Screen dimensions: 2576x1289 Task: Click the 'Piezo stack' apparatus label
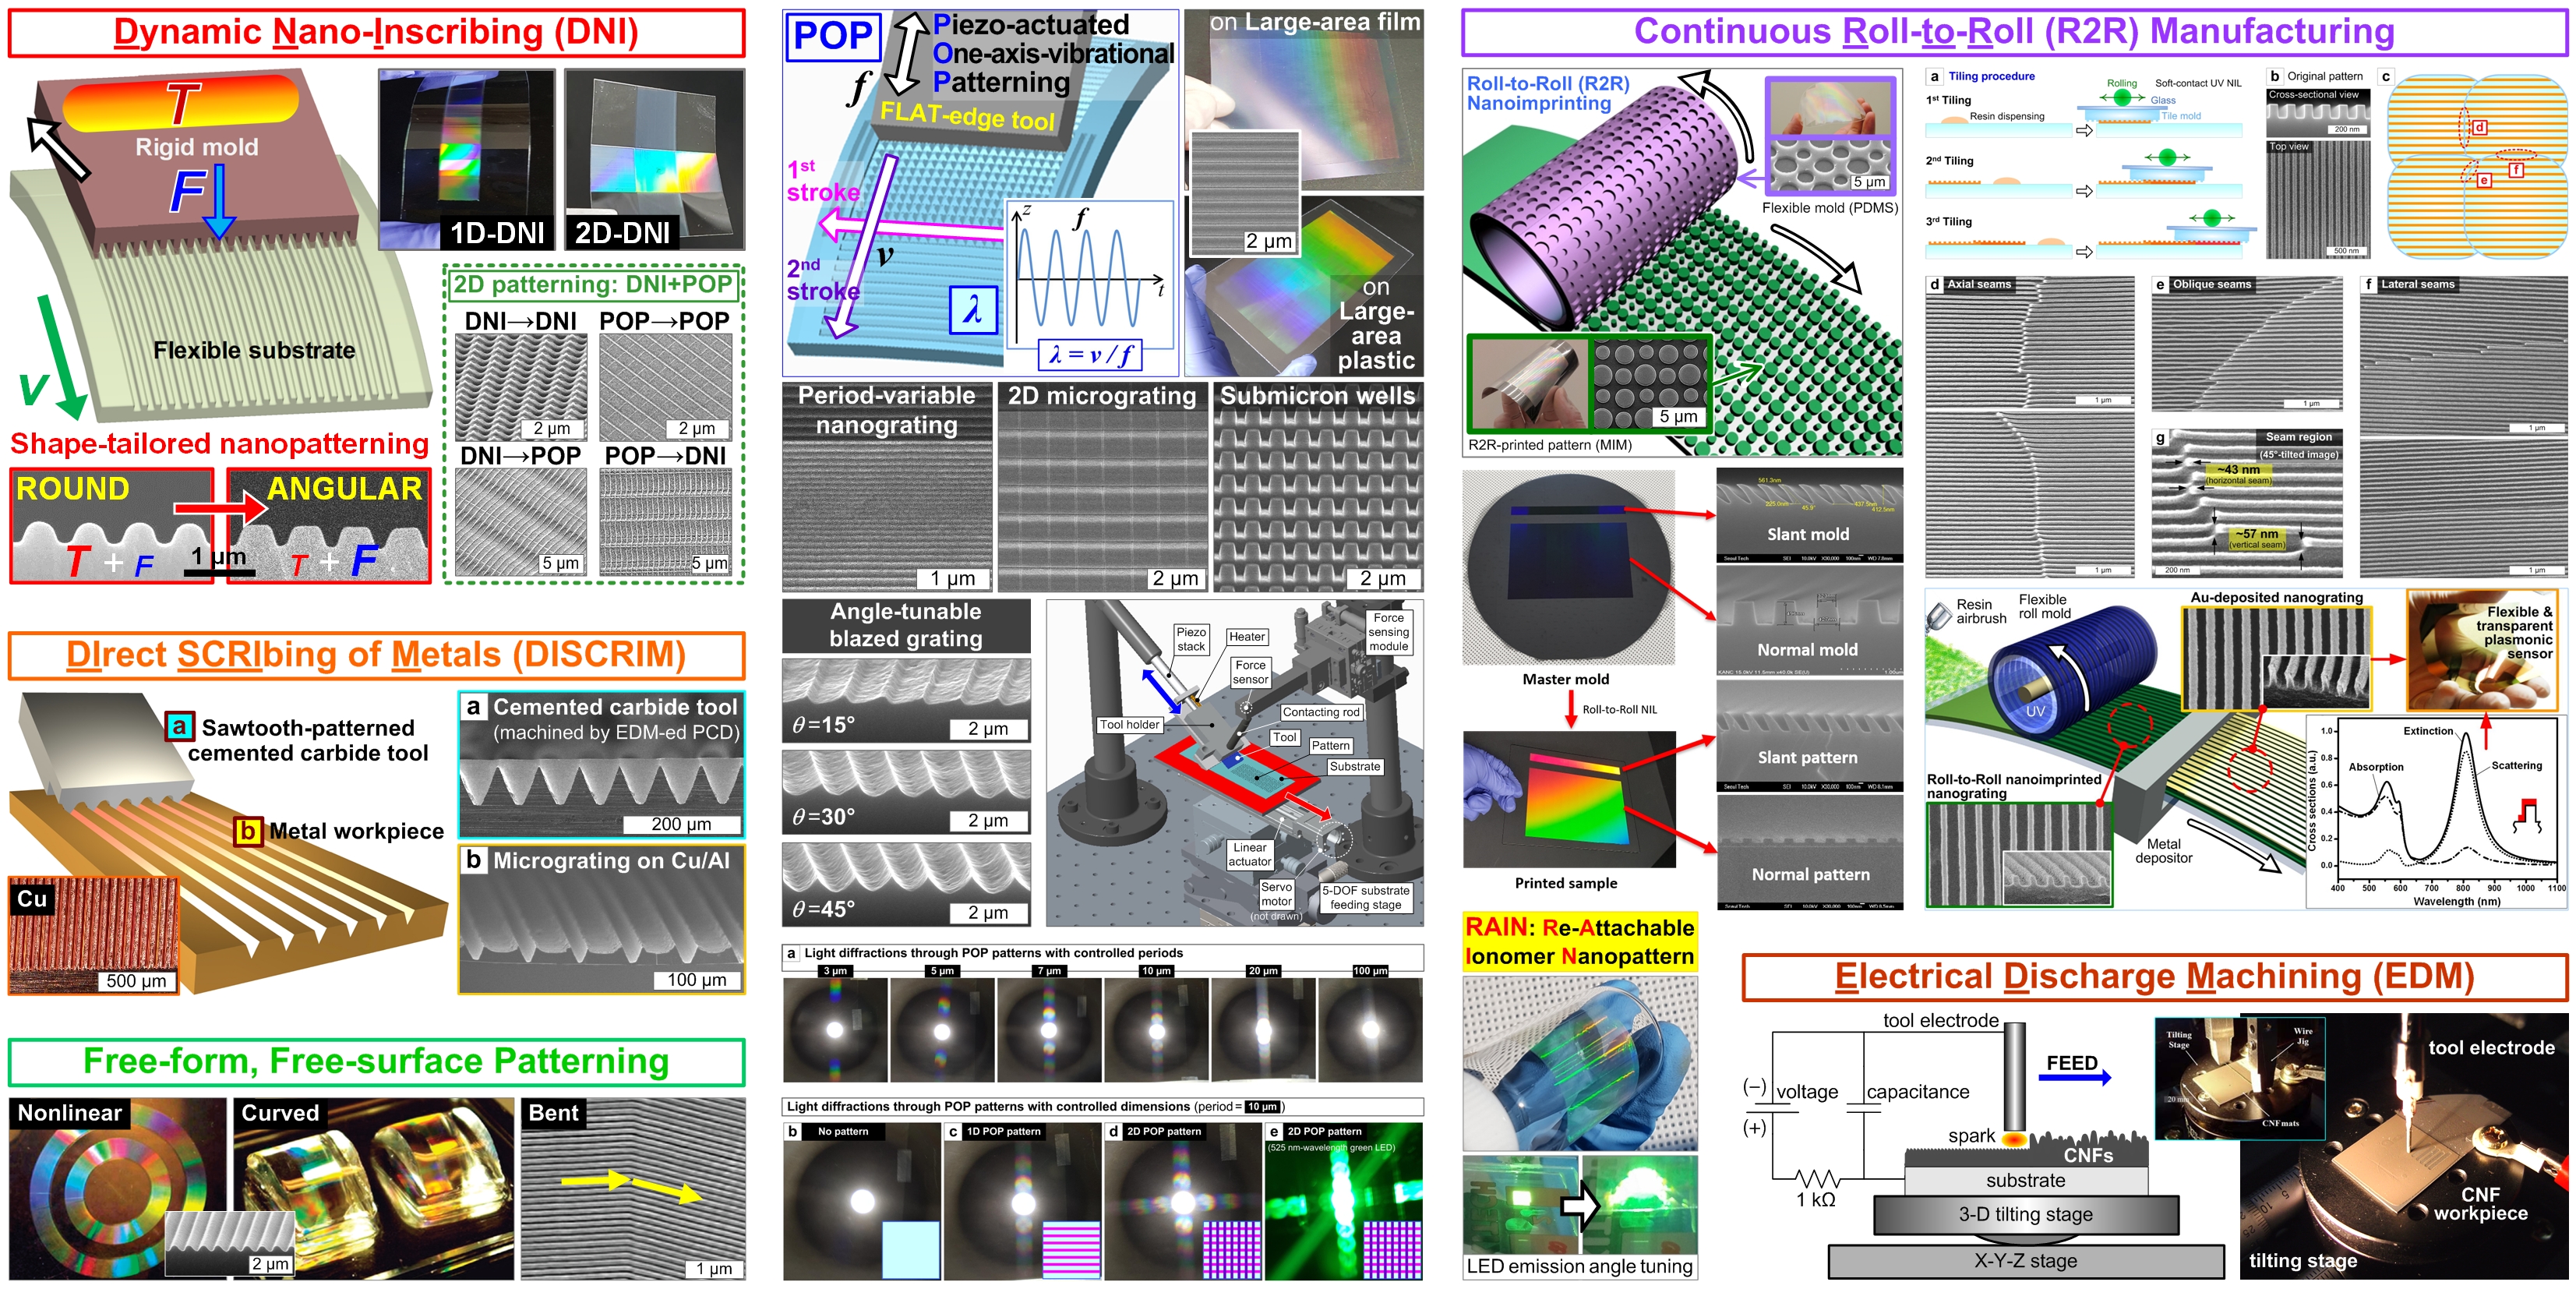(x=1191, y=640)
